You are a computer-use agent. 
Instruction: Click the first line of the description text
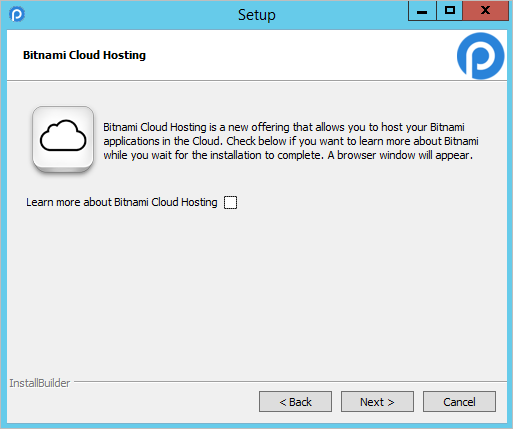(284, 127)
